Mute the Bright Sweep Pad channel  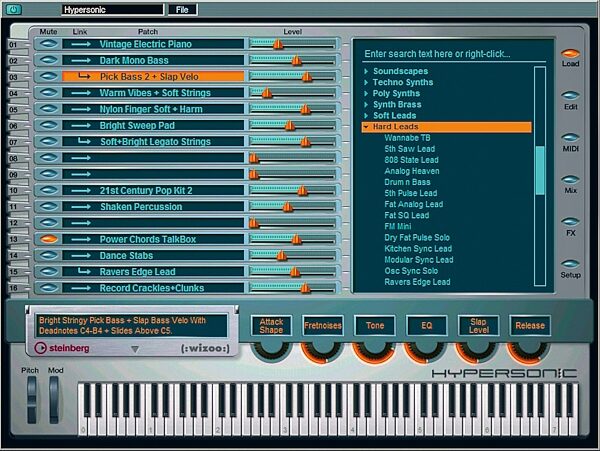tap(49, 125)
